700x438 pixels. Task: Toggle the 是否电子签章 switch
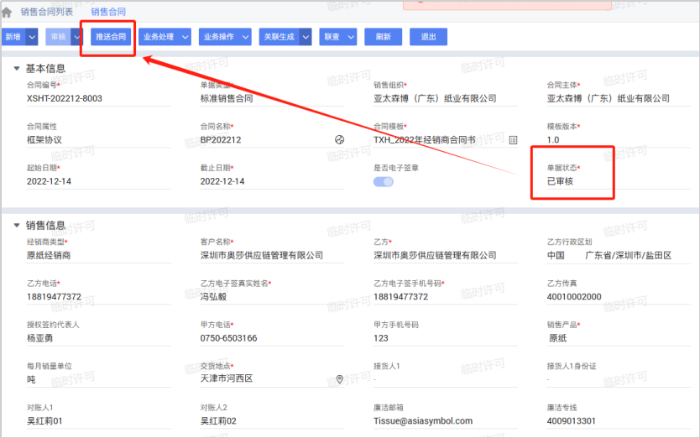[x=383, y=182]
